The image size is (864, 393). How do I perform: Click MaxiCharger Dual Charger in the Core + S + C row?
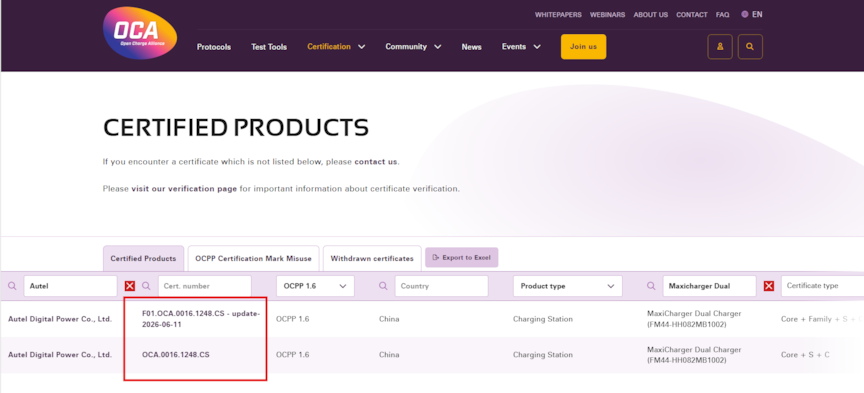694,355
